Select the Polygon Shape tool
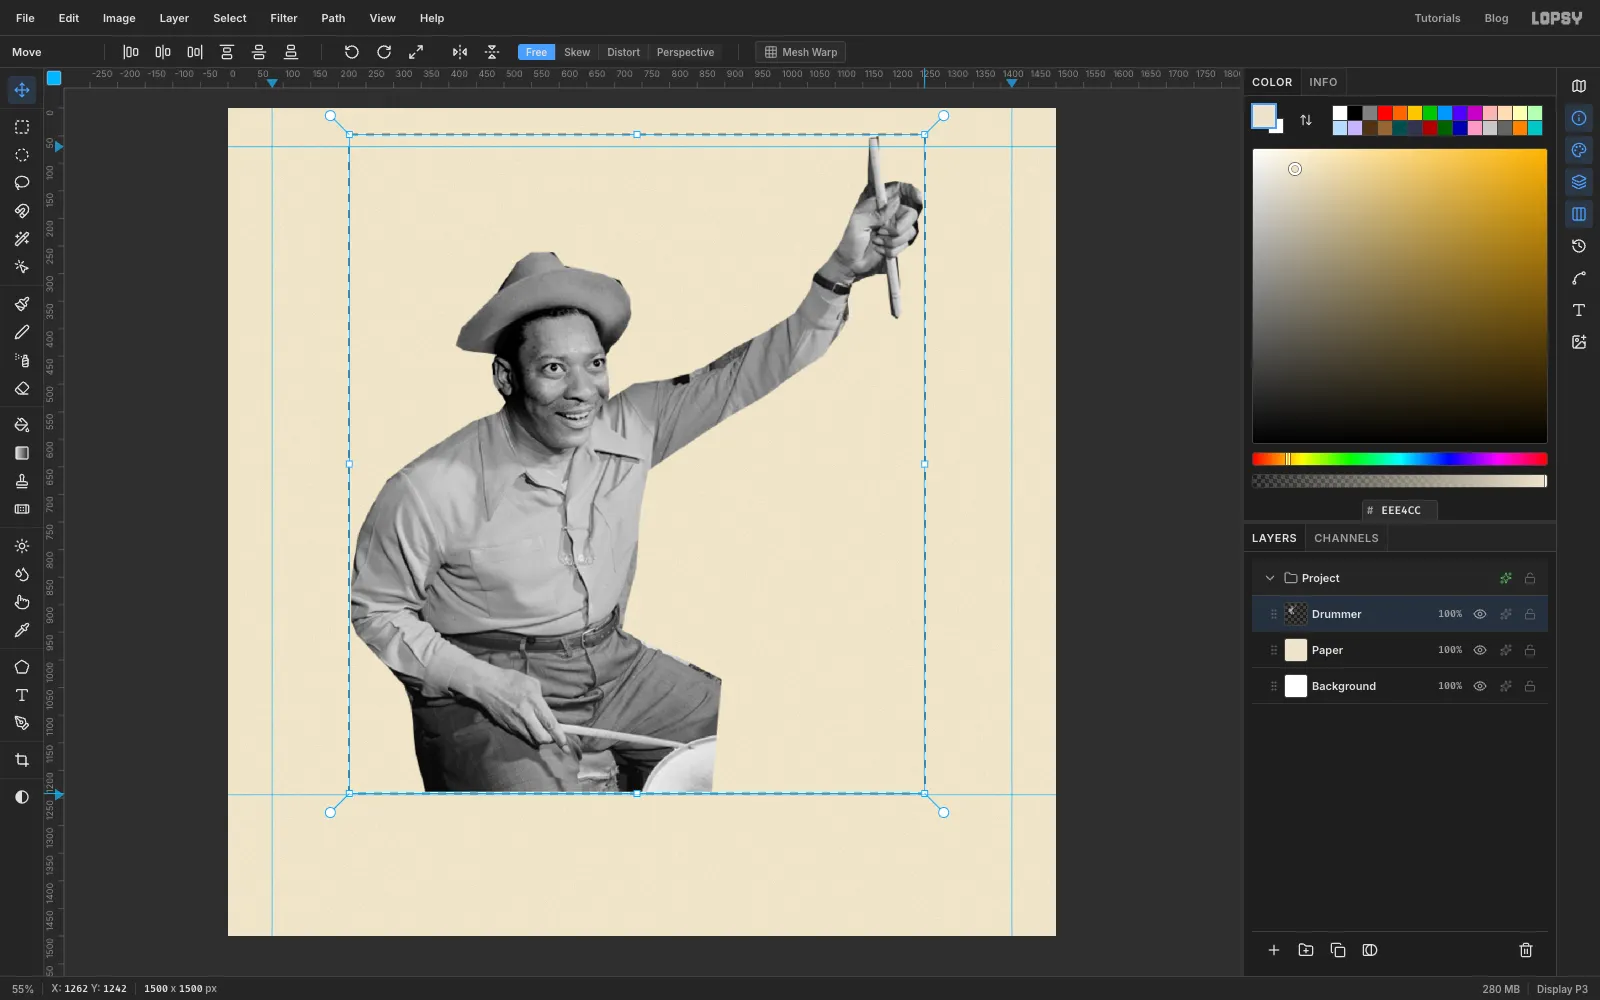The width and height of the screenshot is (1600, 1000). 22,667
